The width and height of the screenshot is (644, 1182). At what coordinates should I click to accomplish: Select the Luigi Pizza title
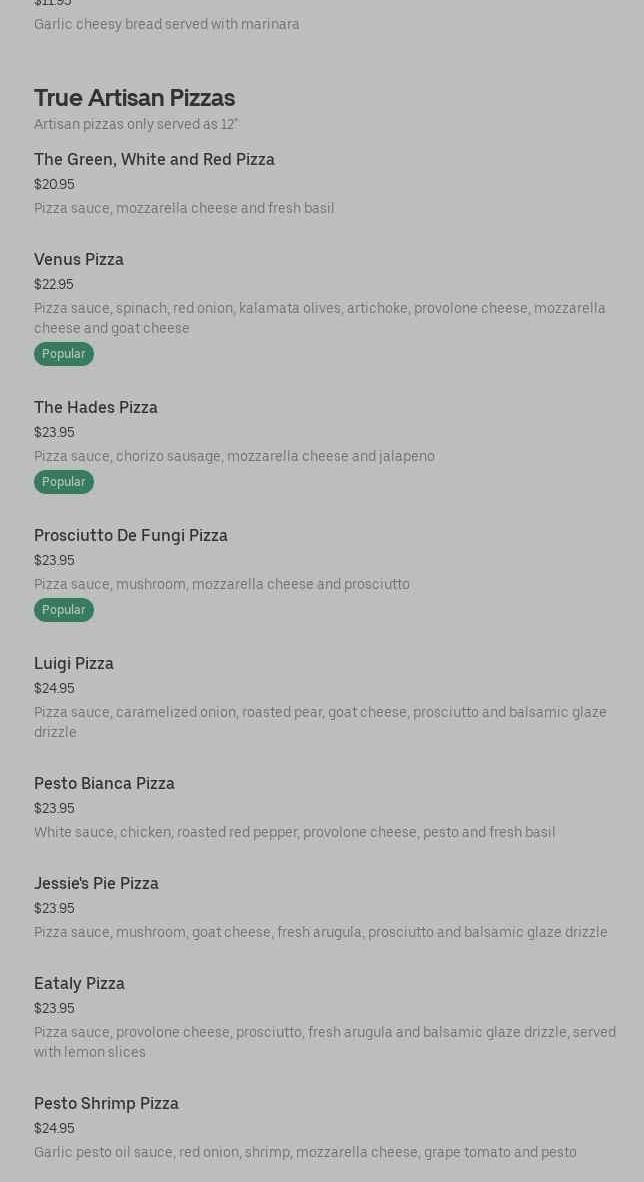tap(74, 664)
